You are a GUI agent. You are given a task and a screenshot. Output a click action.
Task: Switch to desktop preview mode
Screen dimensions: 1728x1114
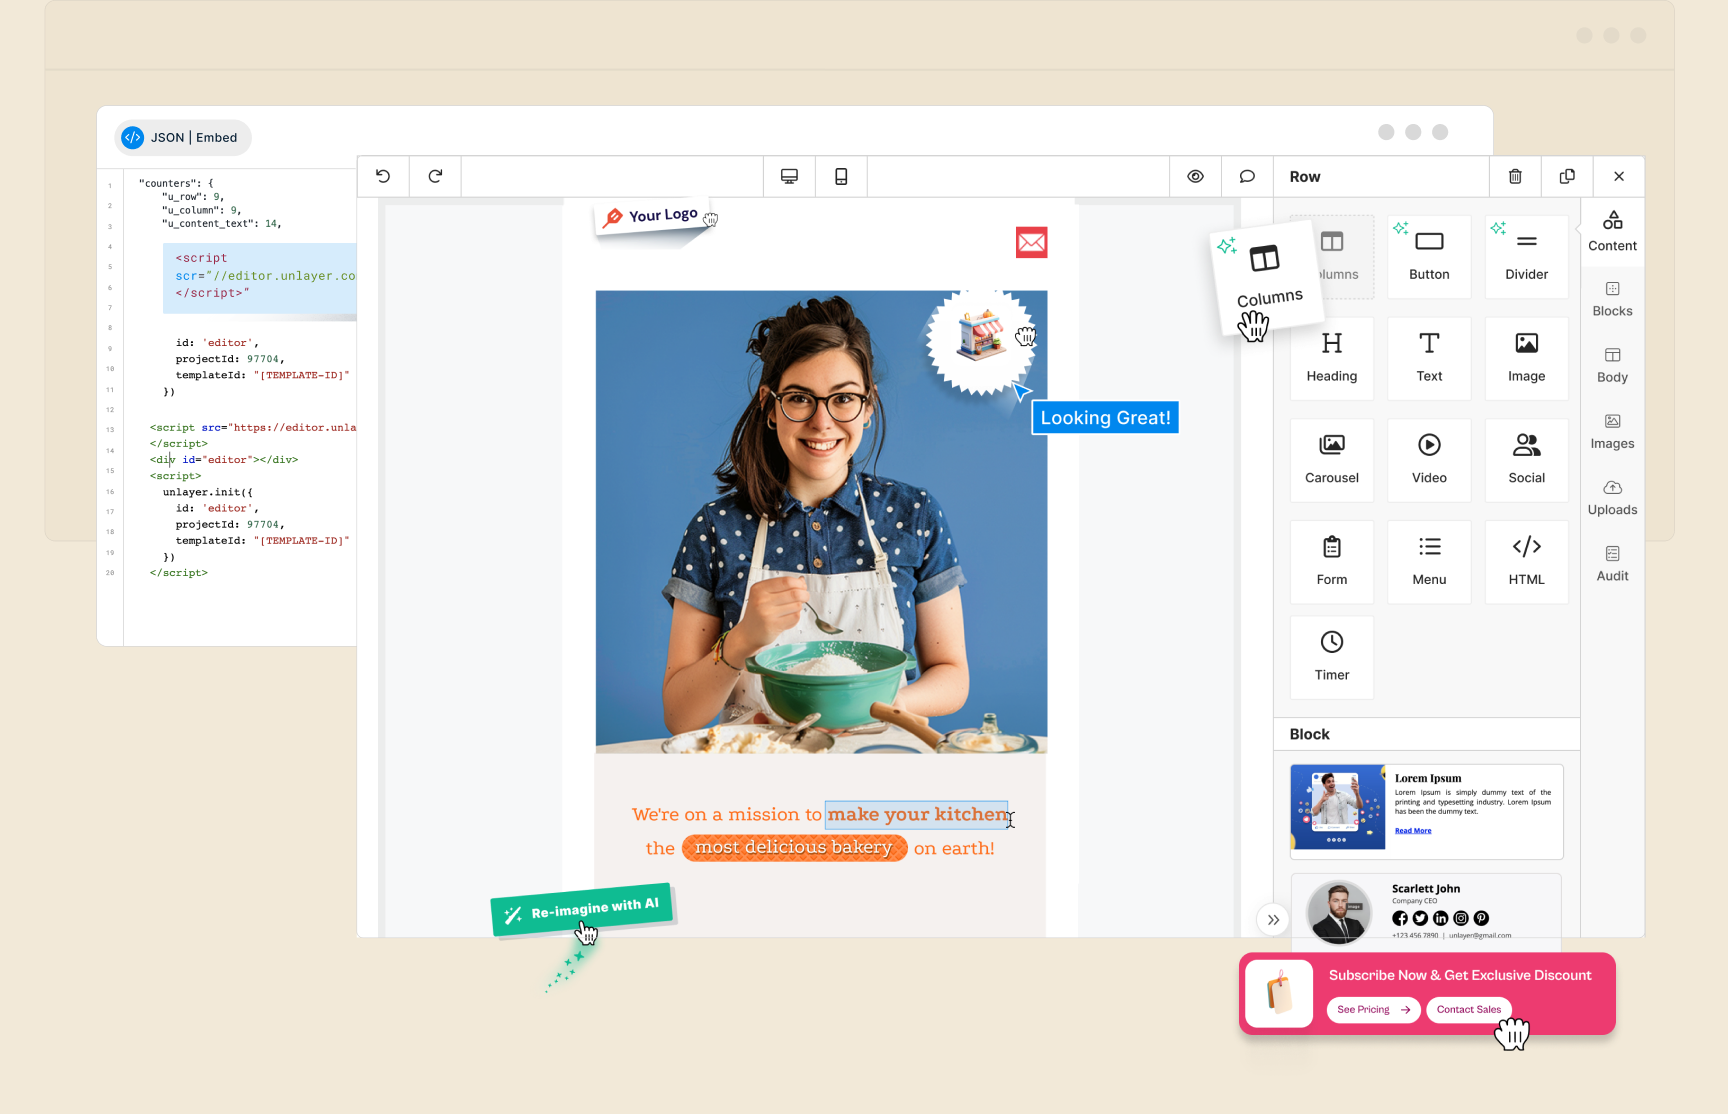pos(789,176)
